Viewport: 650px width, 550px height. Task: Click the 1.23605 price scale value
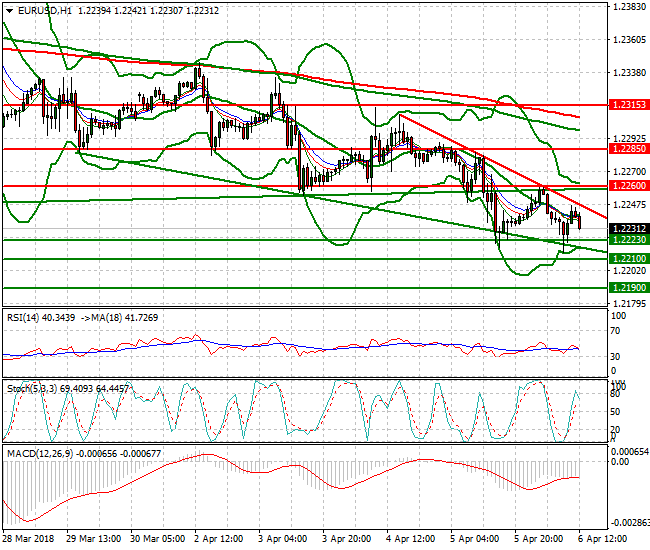(x=629, y=40)
